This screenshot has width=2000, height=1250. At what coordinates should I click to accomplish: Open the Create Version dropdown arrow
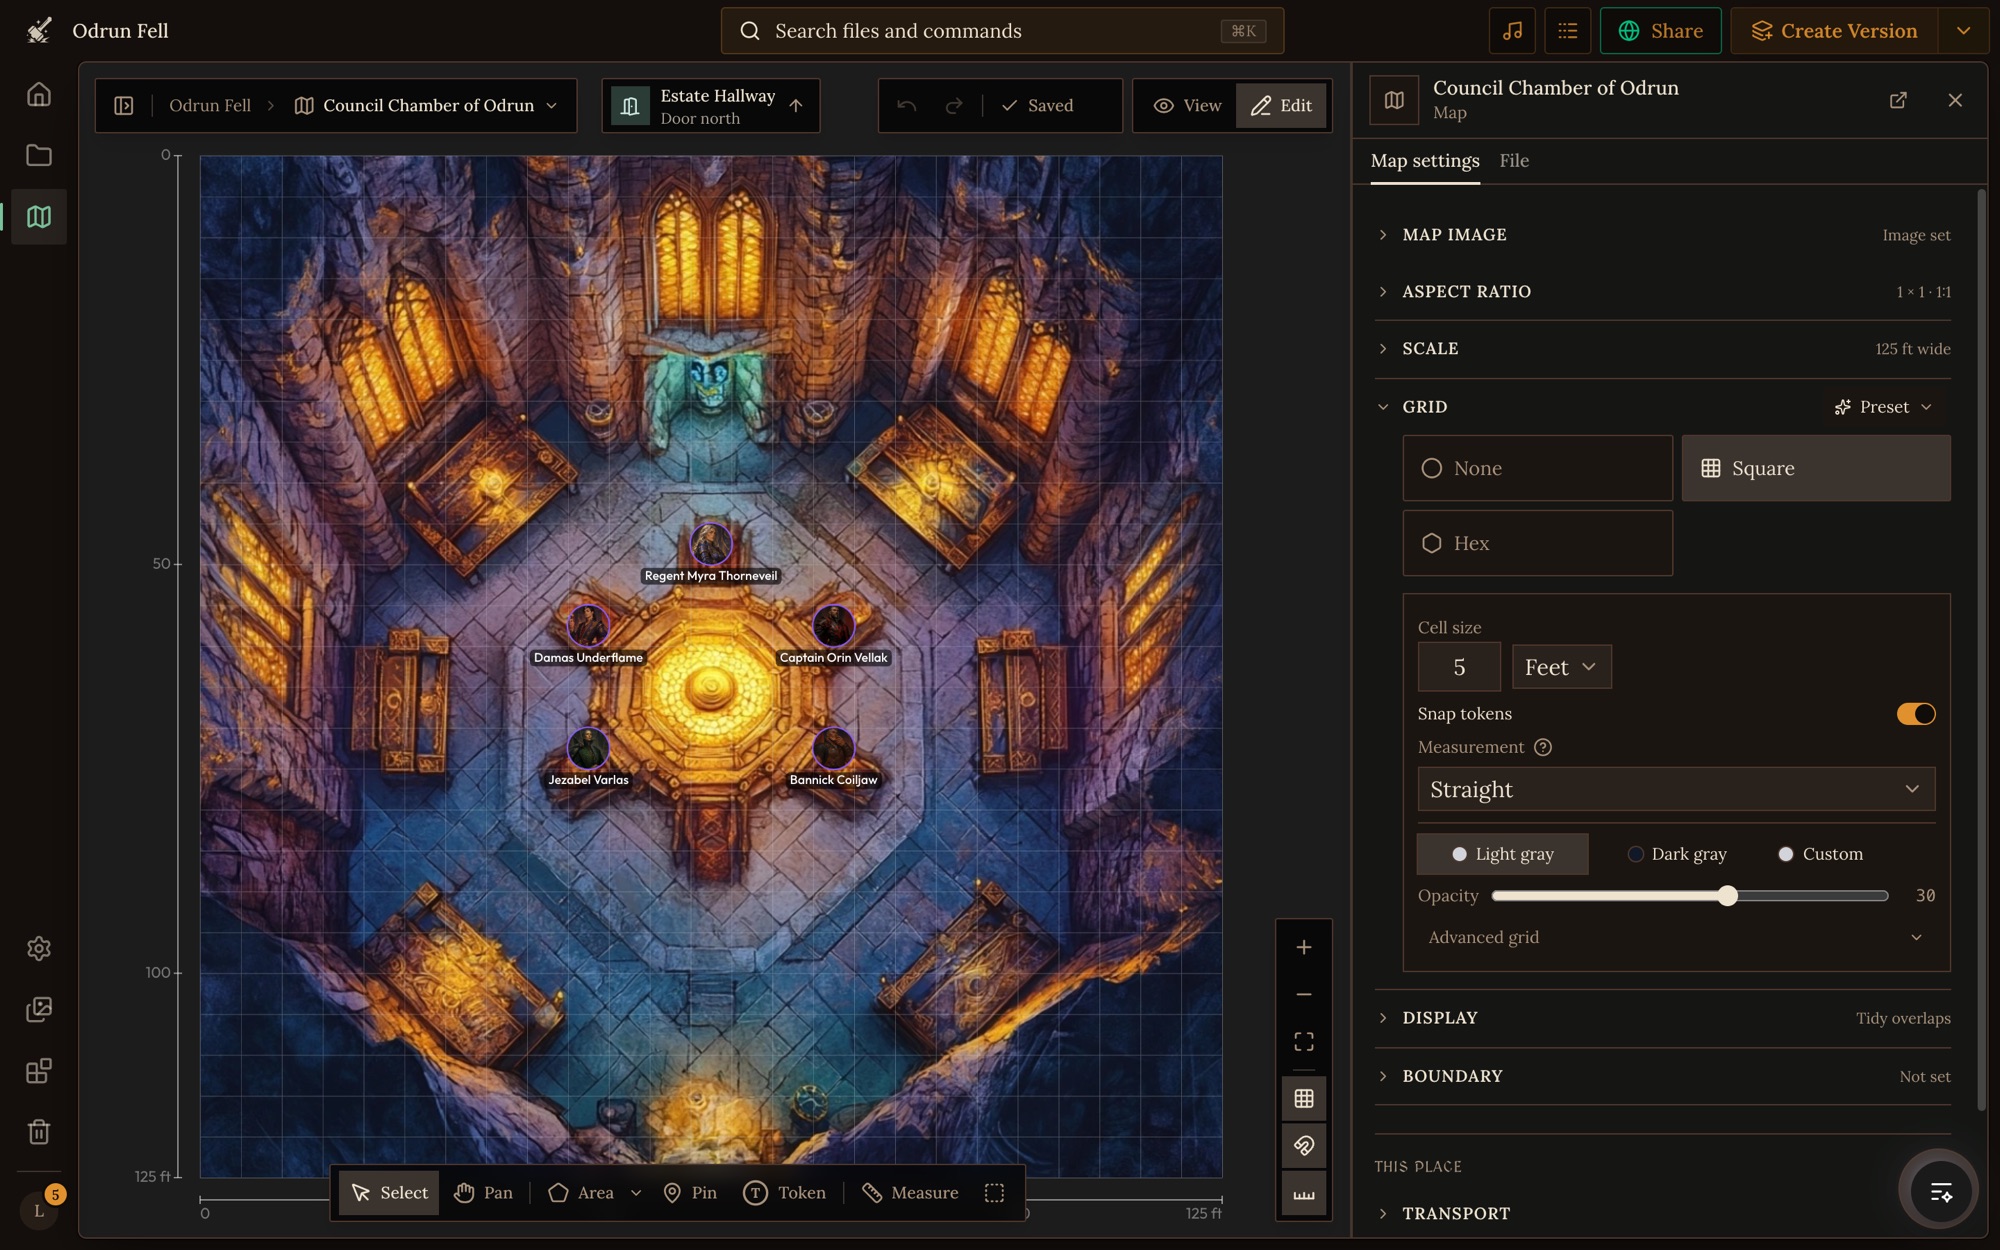click(x=1964, y=31)
